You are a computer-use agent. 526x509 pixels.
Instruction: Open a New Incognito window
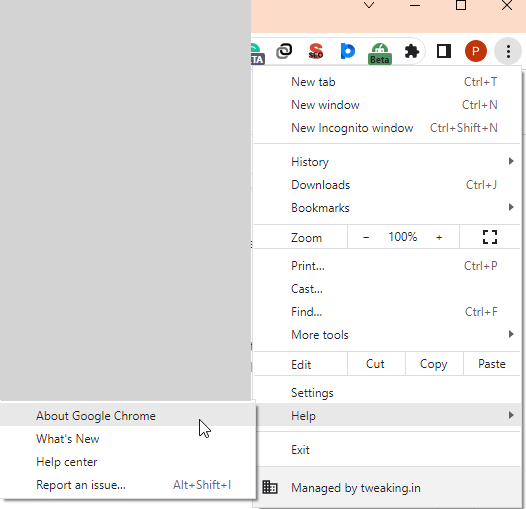(386, 128)
